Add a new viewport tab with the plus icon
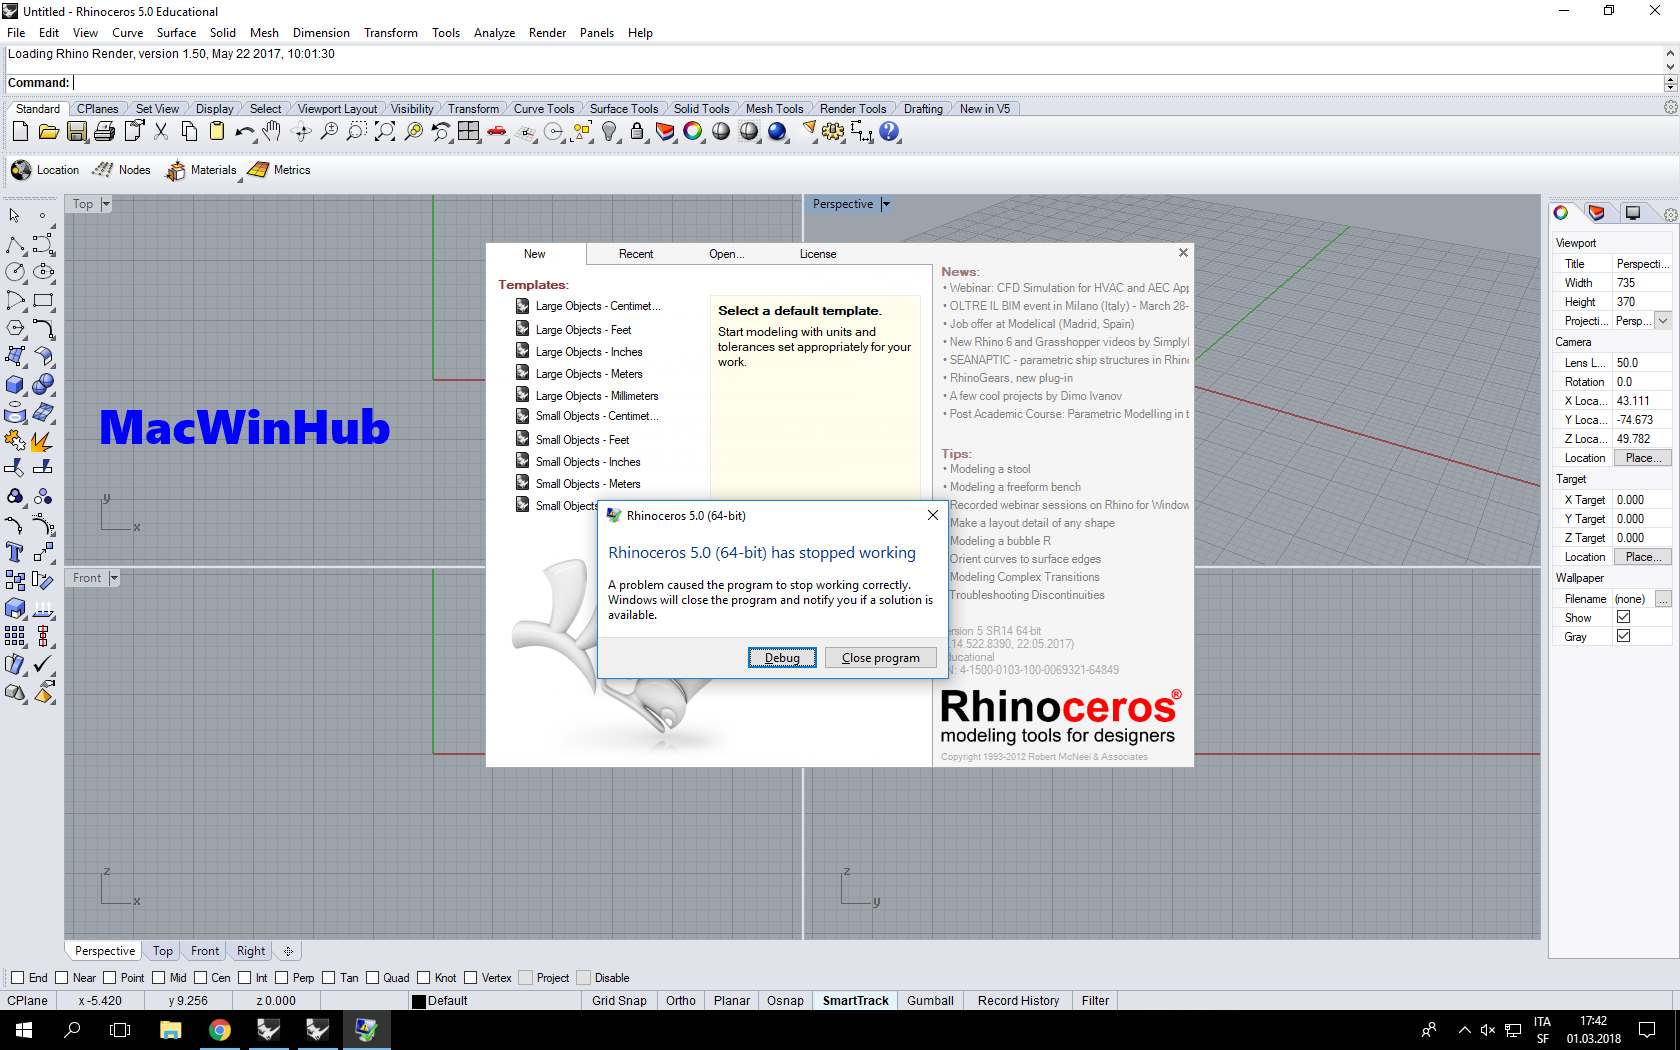Screen dimensions: 1680x1050 (288, 951)
